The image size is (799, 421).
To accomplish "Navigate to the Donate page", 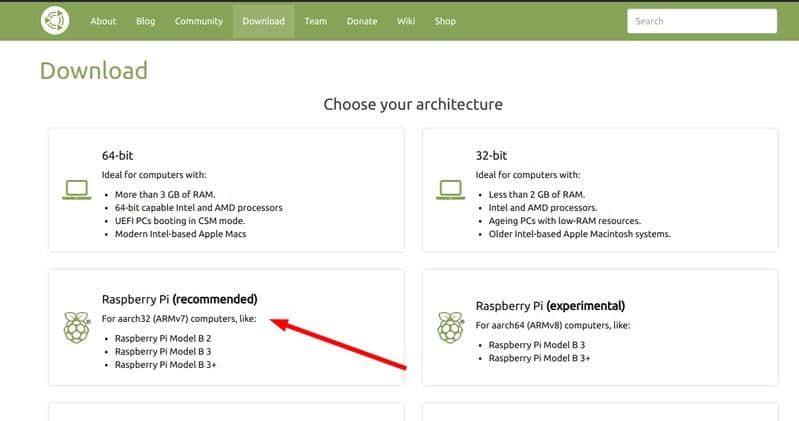I will click(361, 21).
